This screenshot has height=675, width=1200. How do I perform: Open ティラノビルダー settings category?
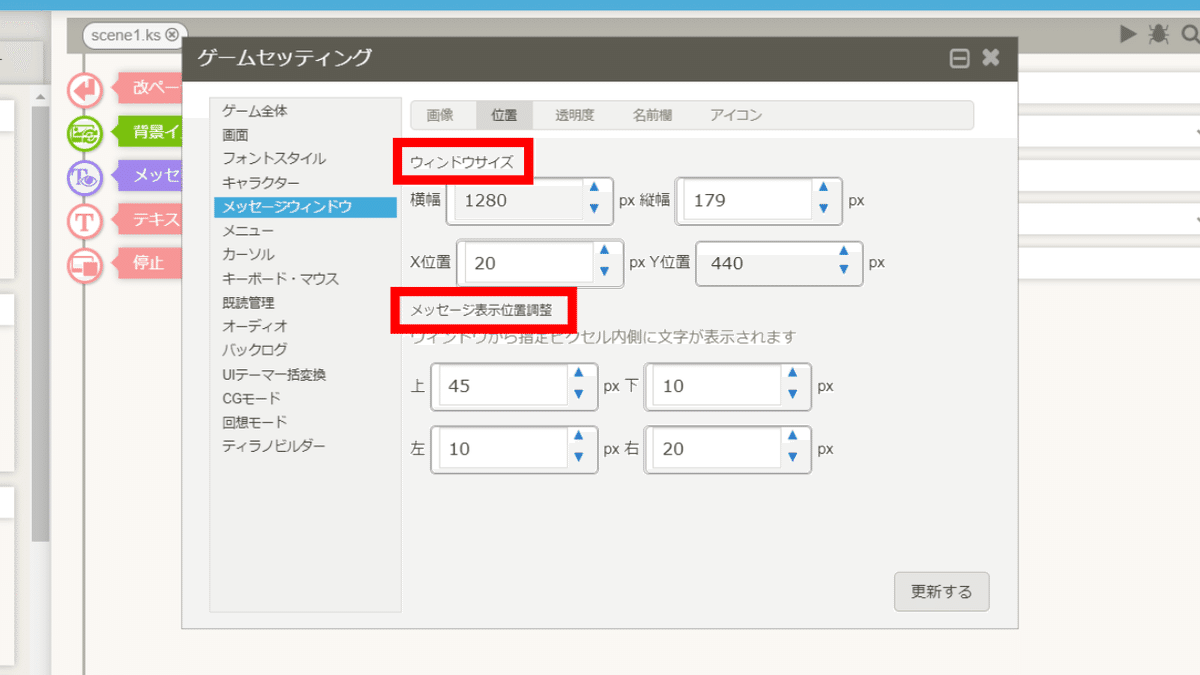point(274,446)
